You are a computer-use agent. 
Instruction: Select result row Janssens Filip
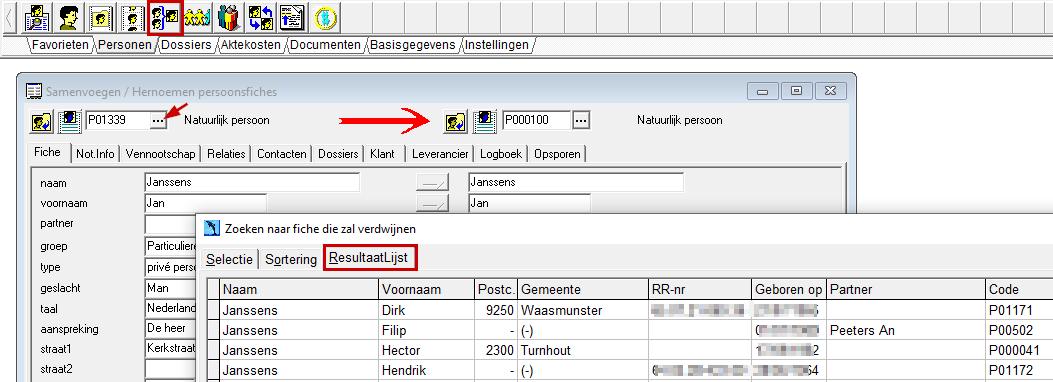(629, 330)
